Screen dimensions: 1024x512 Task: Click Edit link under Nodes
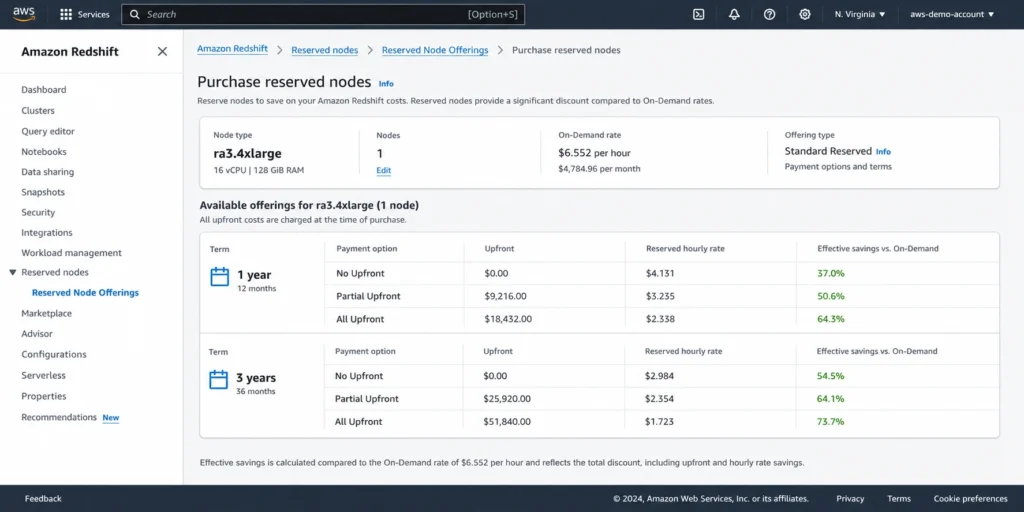[x=383, y=170]
